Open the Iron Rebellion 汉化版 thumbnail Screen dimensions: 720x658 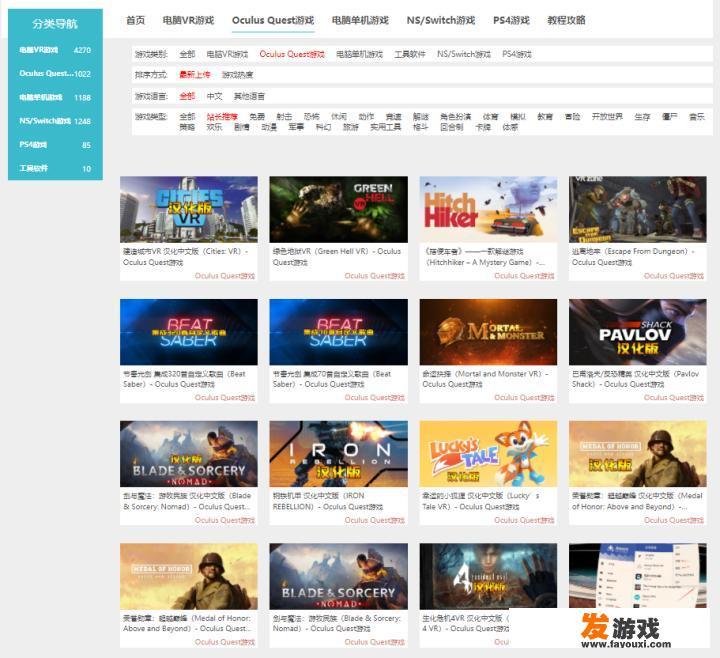[x=338, y=454]
